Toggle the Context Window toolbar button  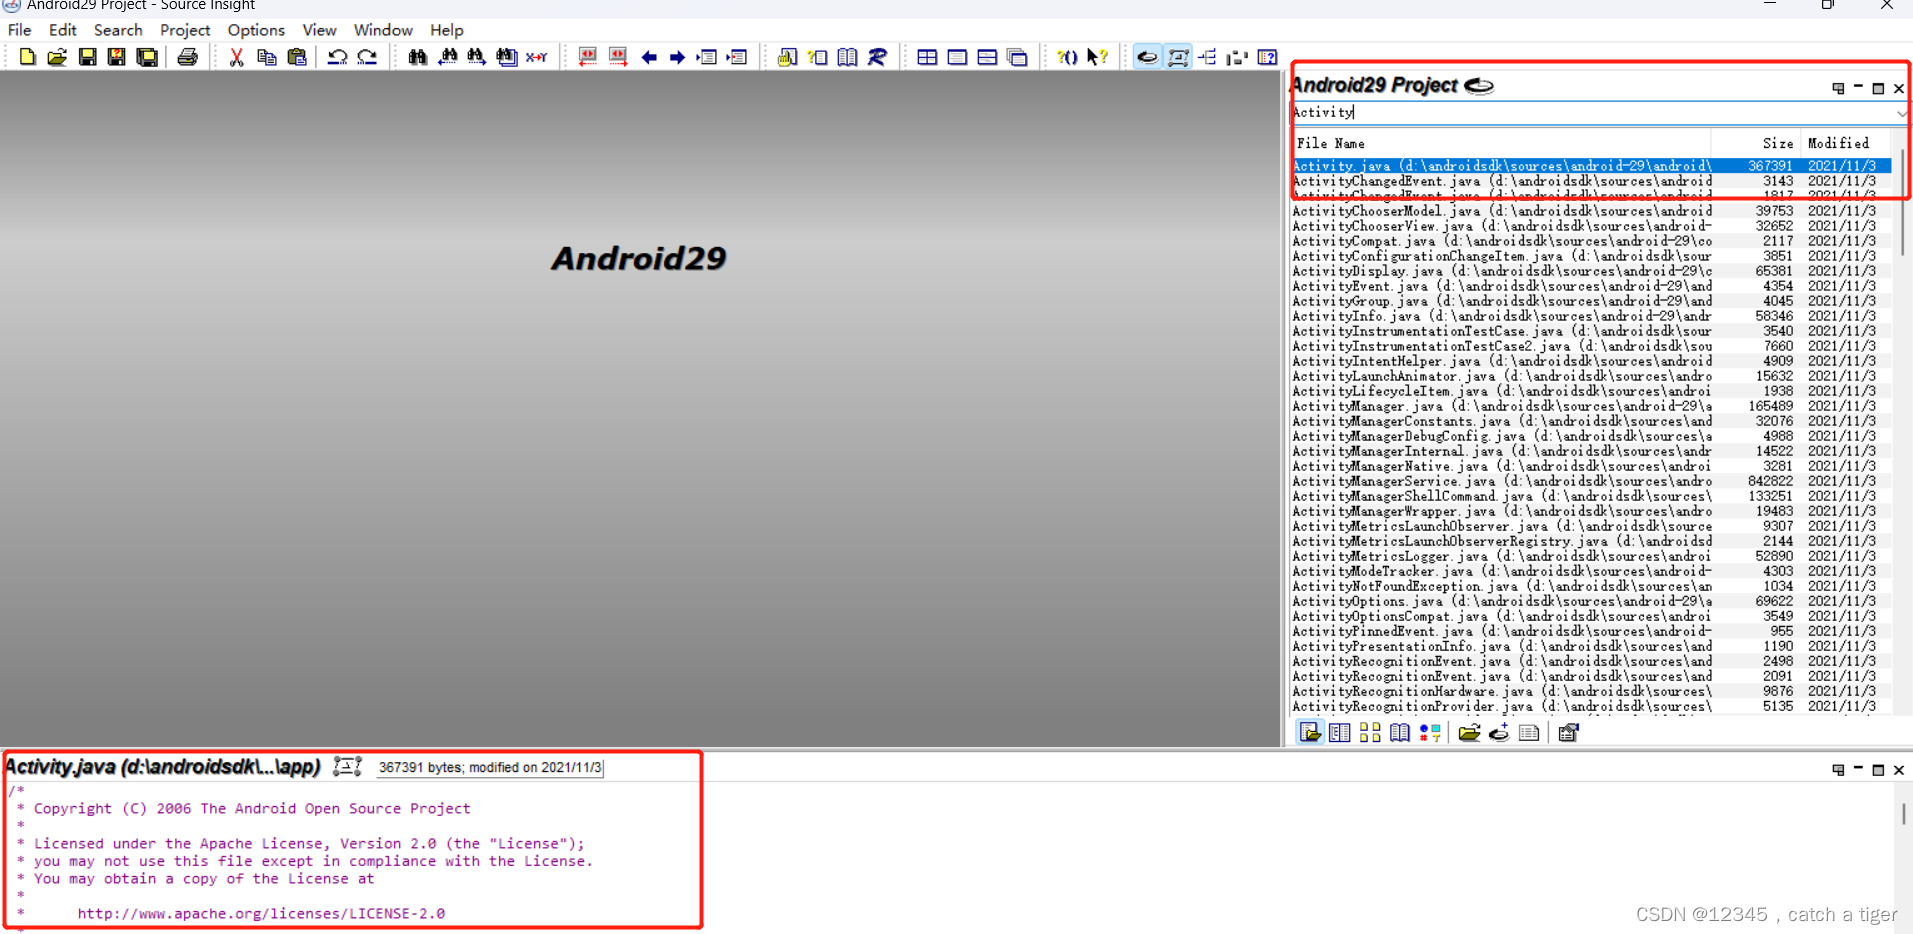pyautogui.click(x=1178, y=57)
